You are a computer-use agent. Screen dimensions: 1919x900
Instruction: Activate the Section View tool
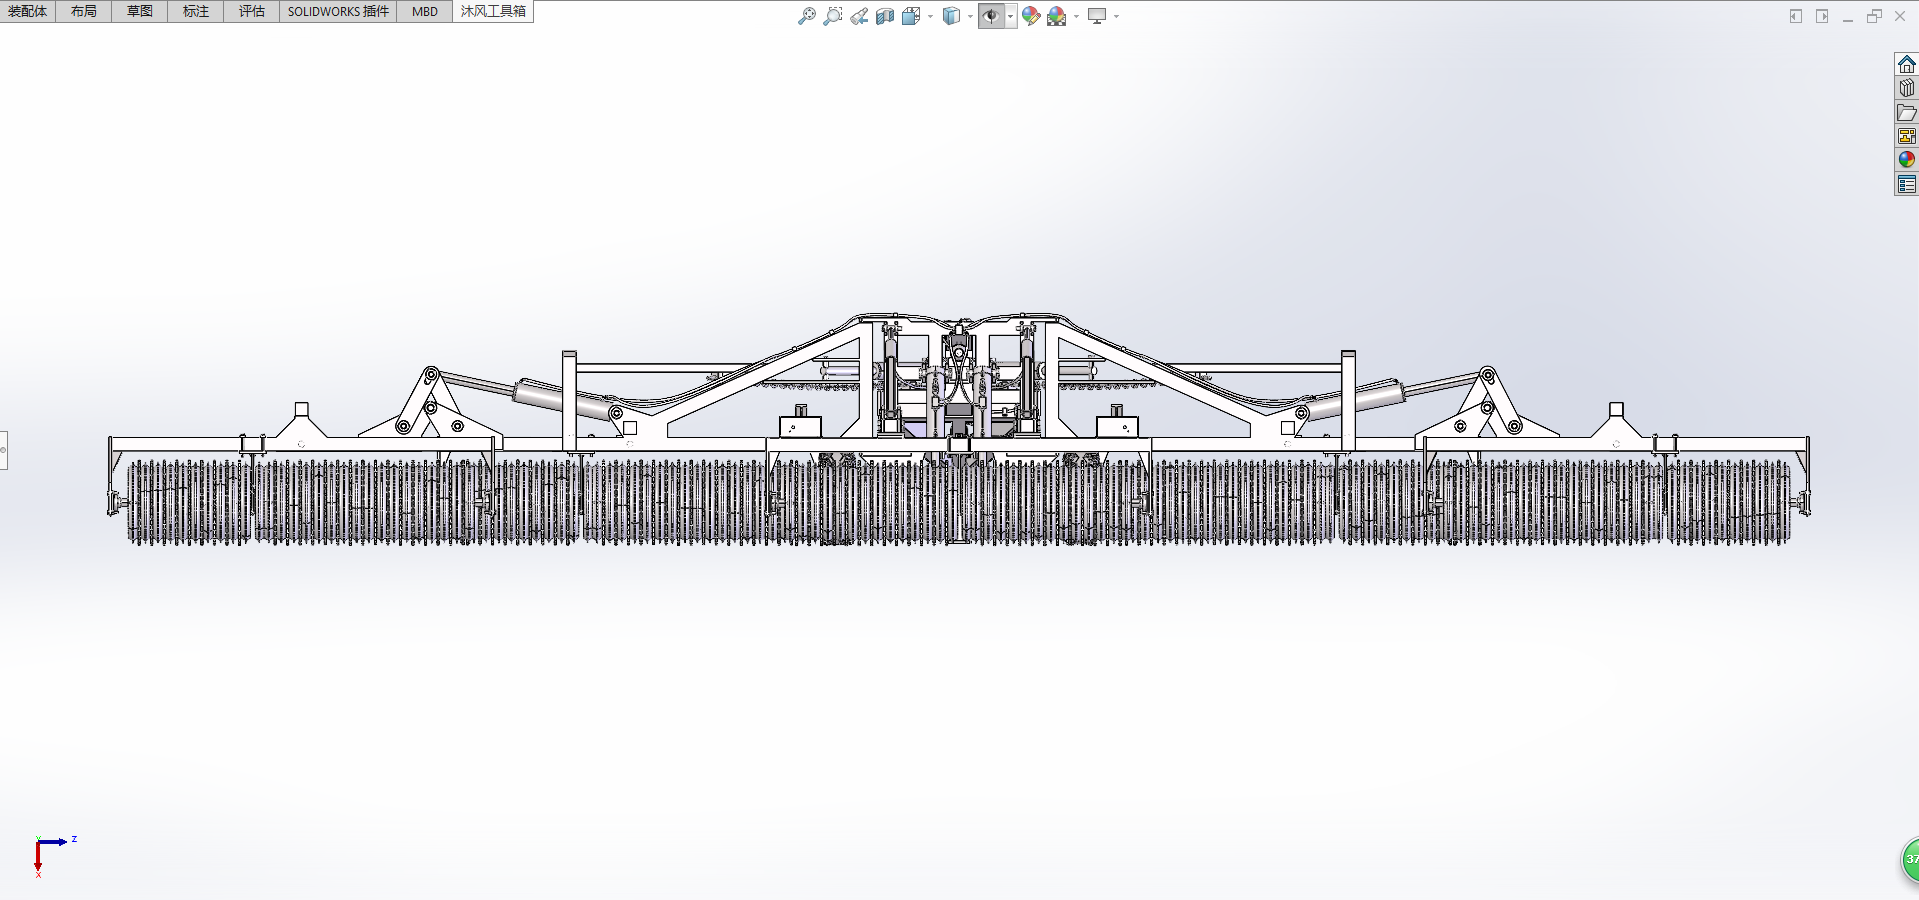pos(885,16)
